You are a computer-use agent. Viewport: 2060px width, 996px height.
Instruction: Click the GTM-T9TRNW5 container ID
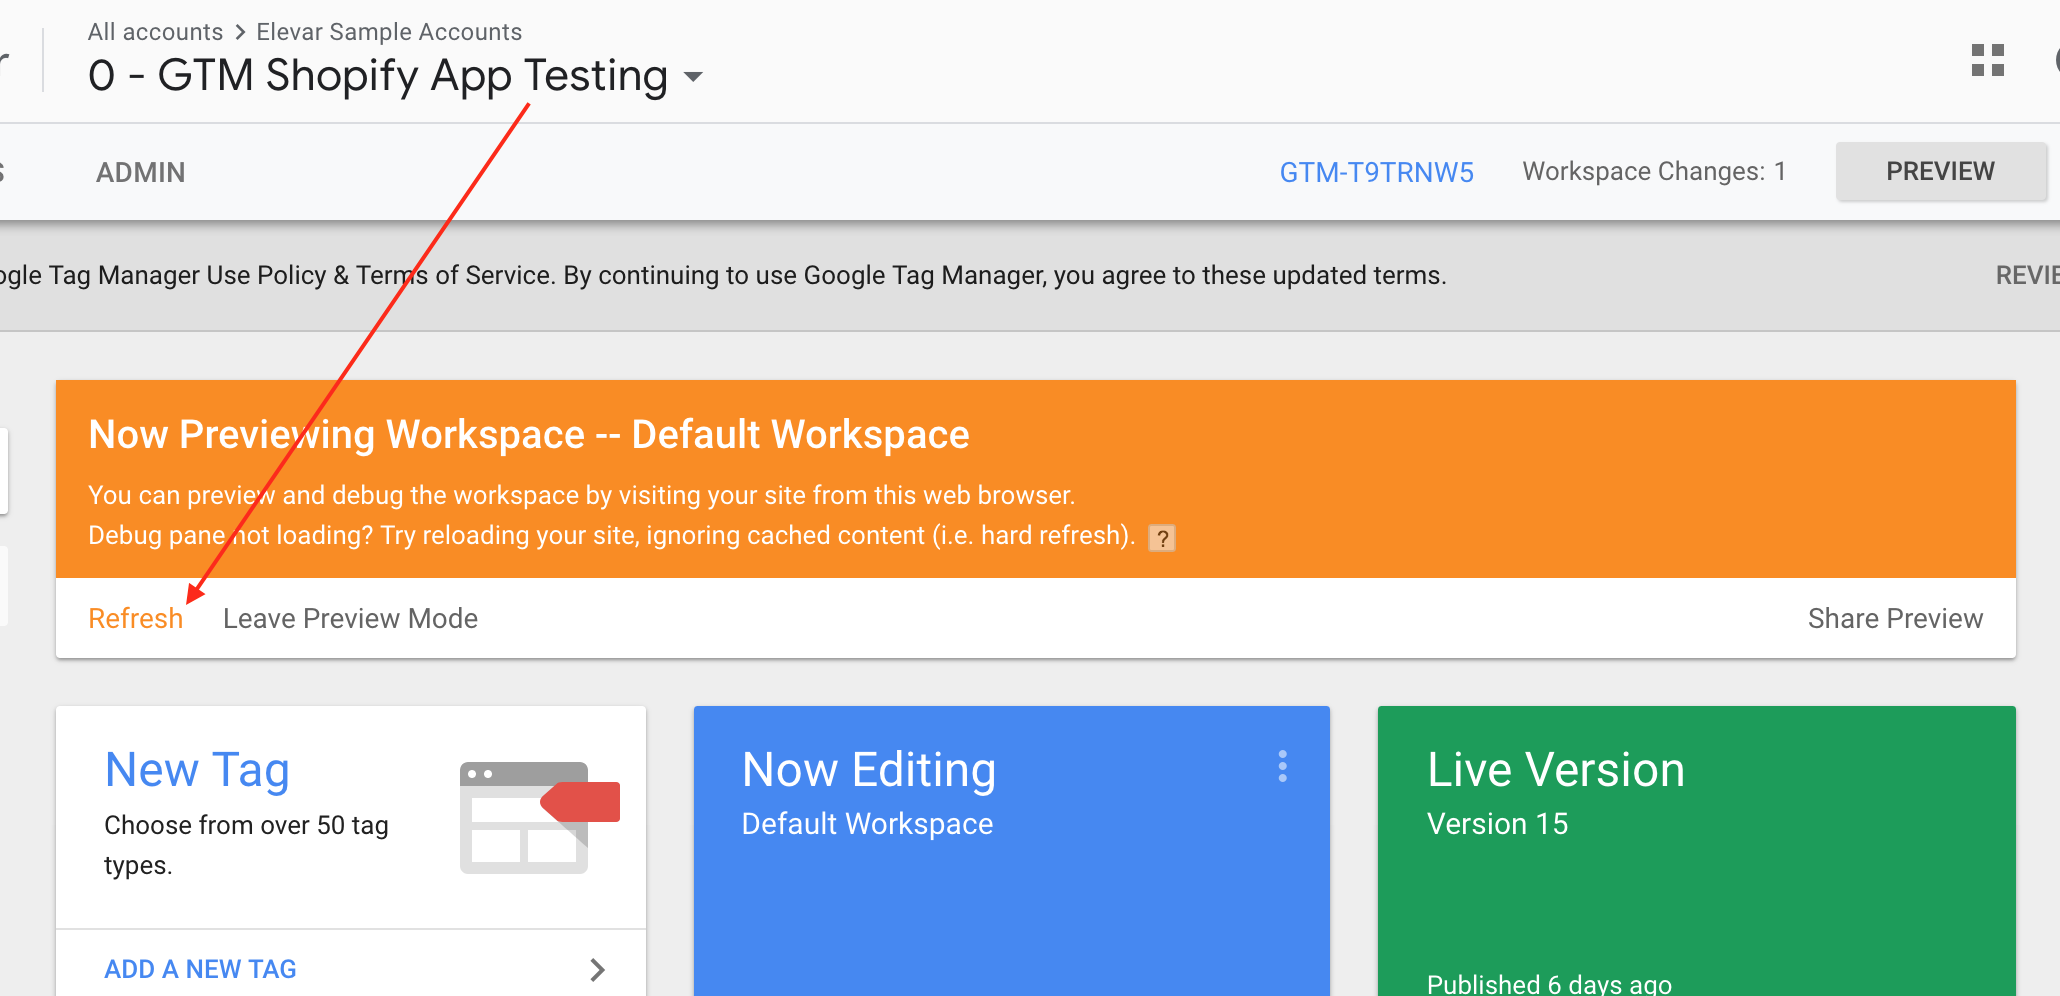pyautogui.click(x=1376, y=172)
